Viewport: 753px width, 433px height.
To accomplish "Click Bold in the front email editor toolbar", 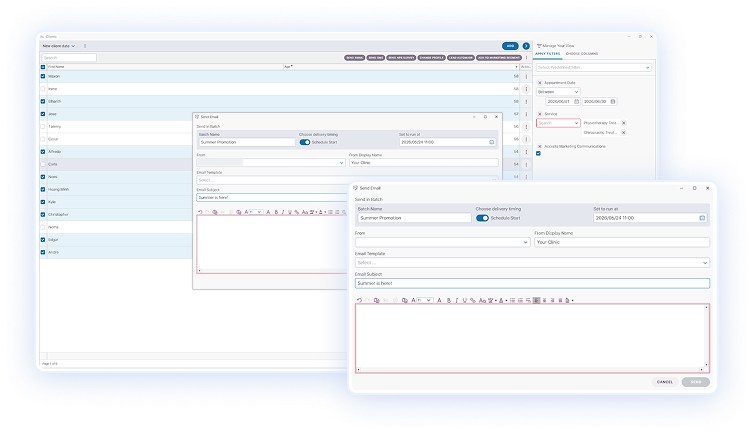I will point(449,300).
